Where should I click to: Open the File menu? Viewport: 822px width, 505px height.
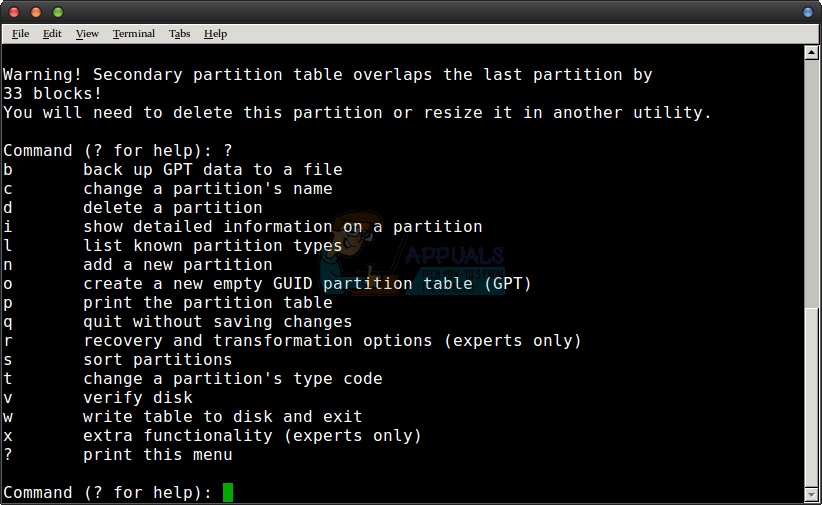[20, 33]
